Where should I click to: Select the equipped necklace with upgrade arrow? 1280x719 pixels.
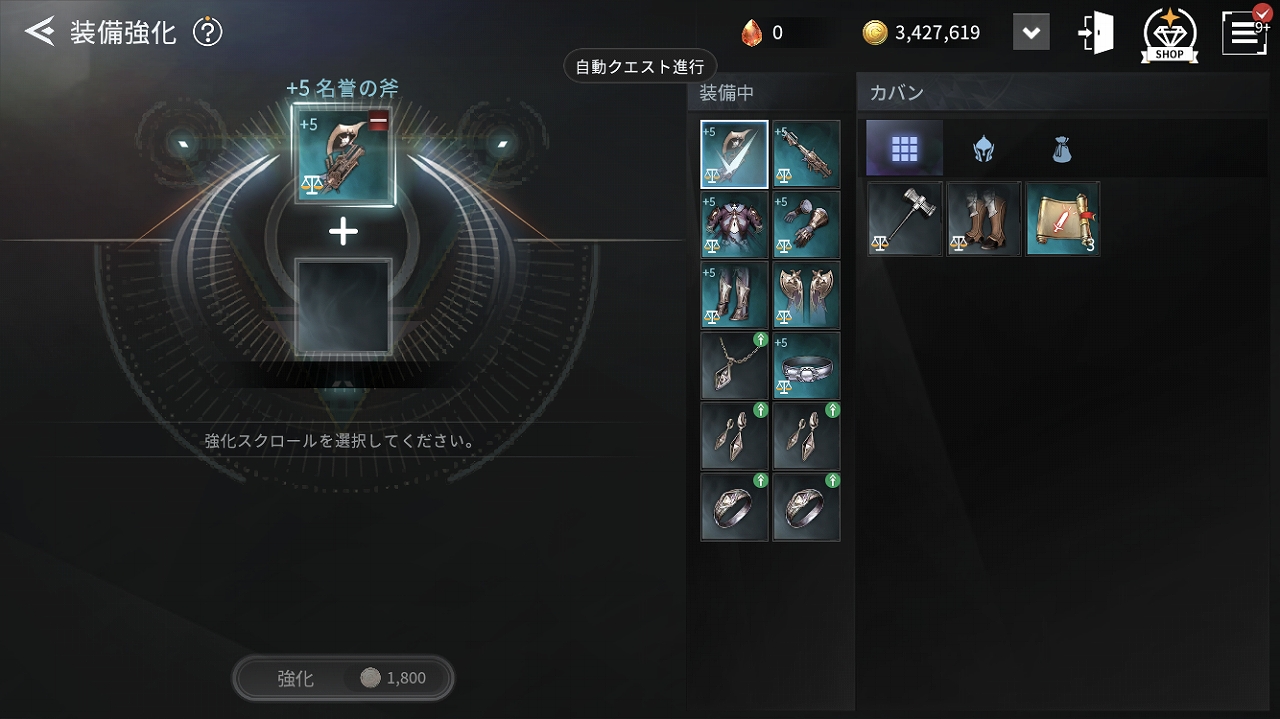click(734, 366)
